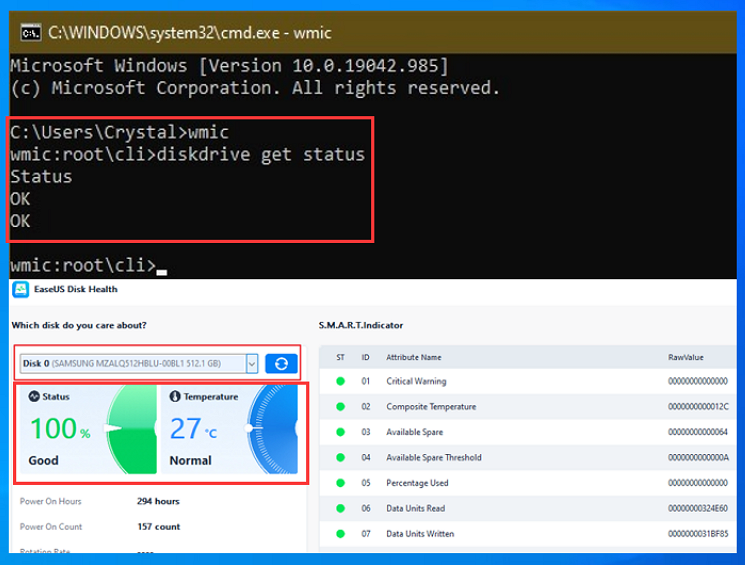The width and height of the screenshot is (745, 565).
Task: Select the Percentage Used attribute name
Action: [x=417, y=483]
